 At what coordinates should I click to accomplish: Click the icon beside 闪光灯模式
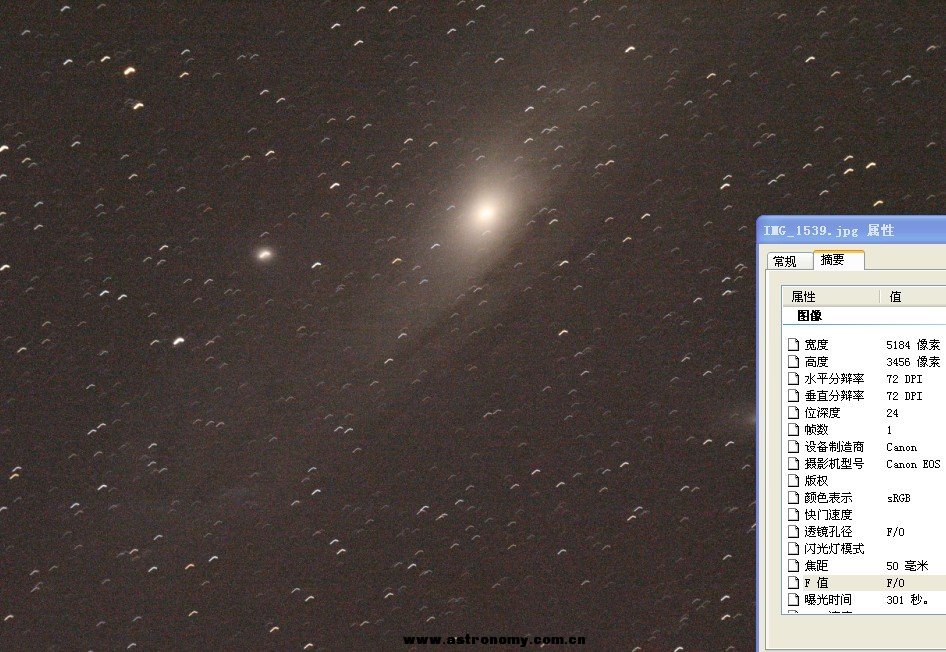point(794,549)
